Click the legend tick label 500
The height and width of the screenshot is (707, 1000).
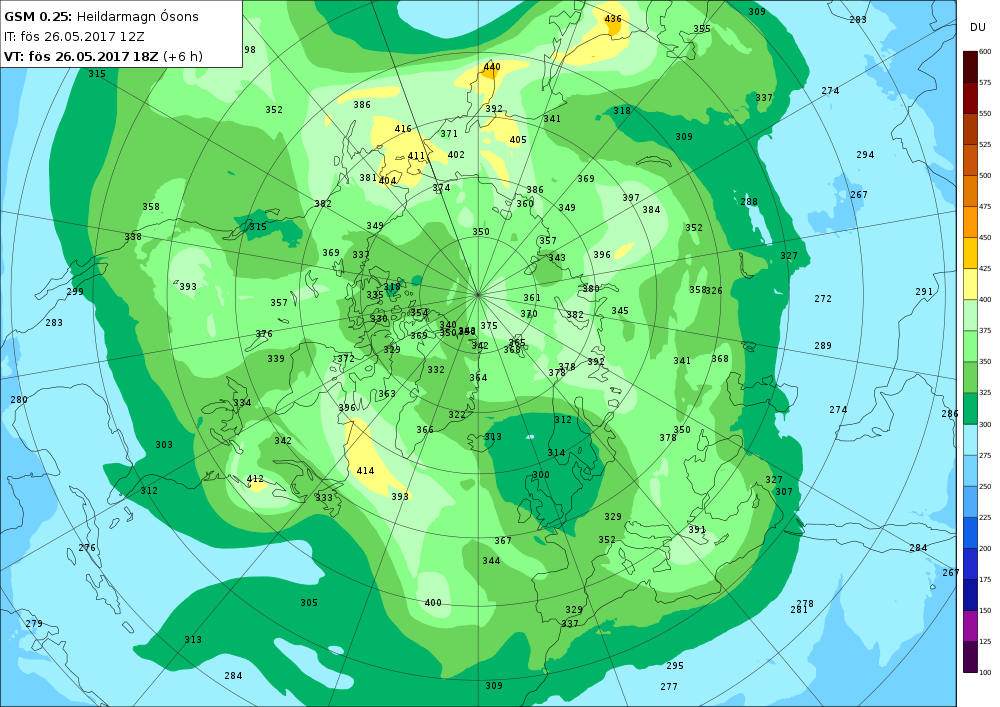pyautogui.click(x=985, y=176)
